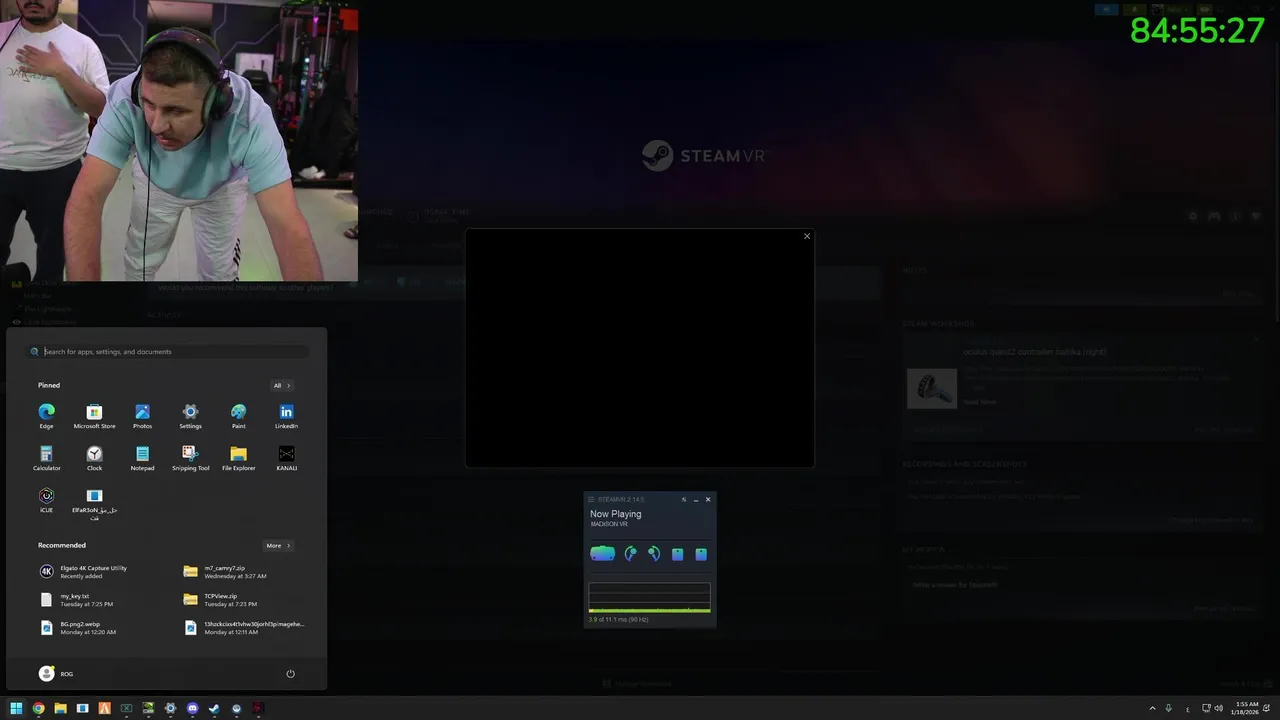Open recommended m7_camry7.zip file

[x=225, y=571]
